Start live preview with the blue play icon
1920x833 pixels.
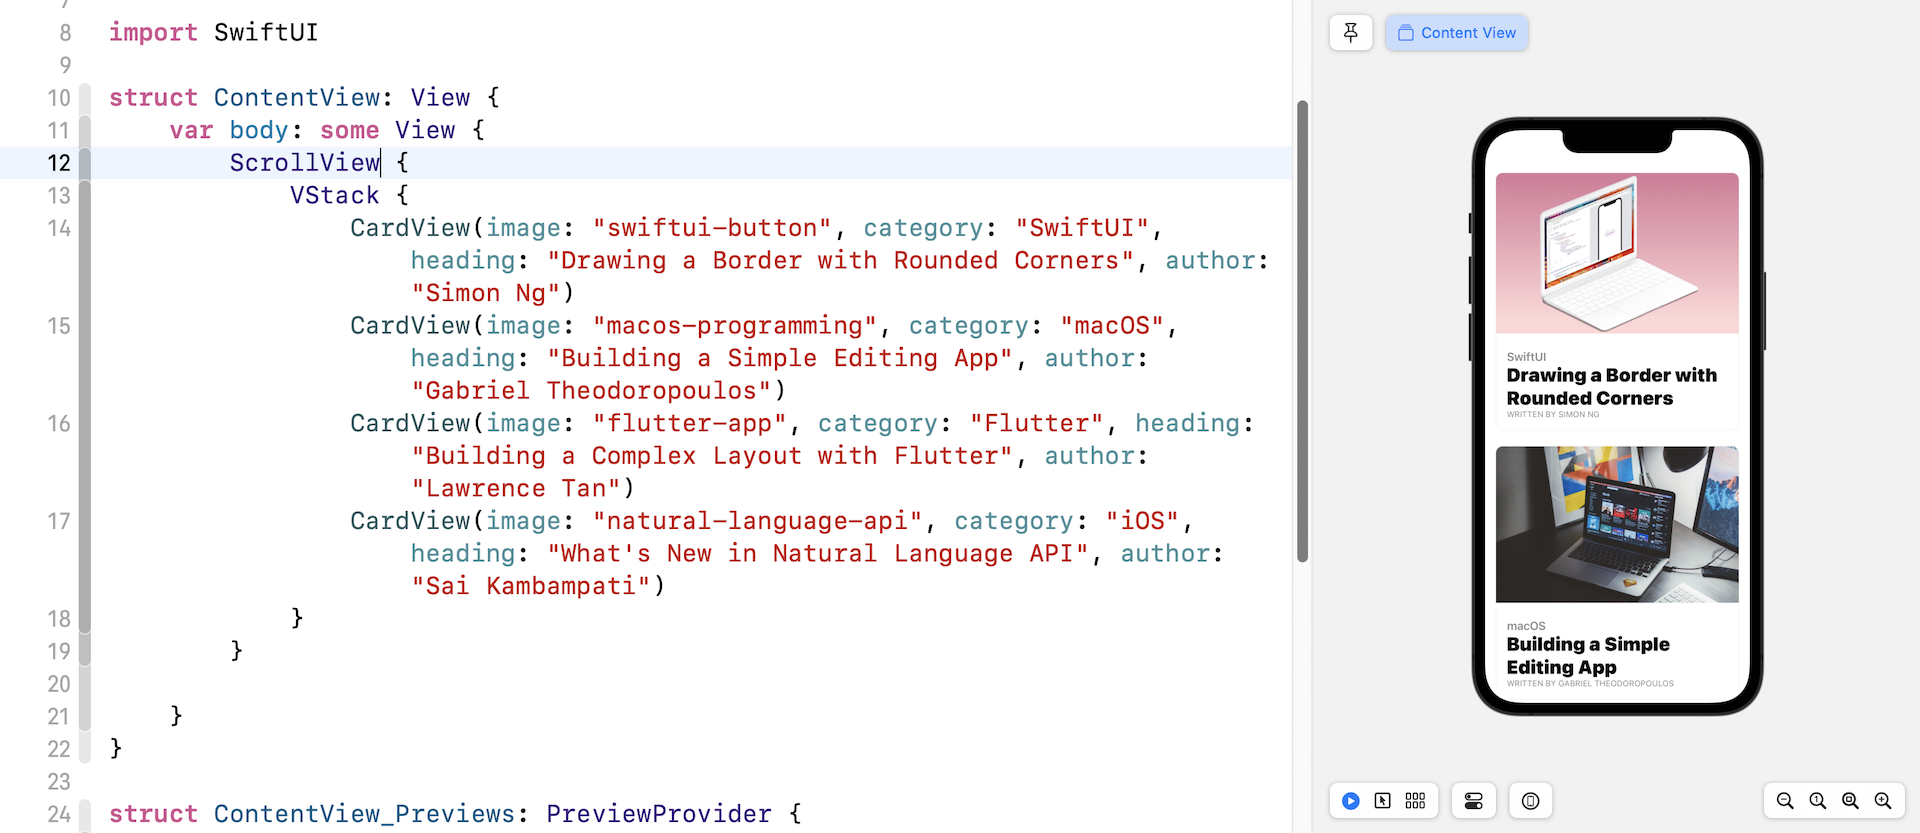coord(1351,801)
